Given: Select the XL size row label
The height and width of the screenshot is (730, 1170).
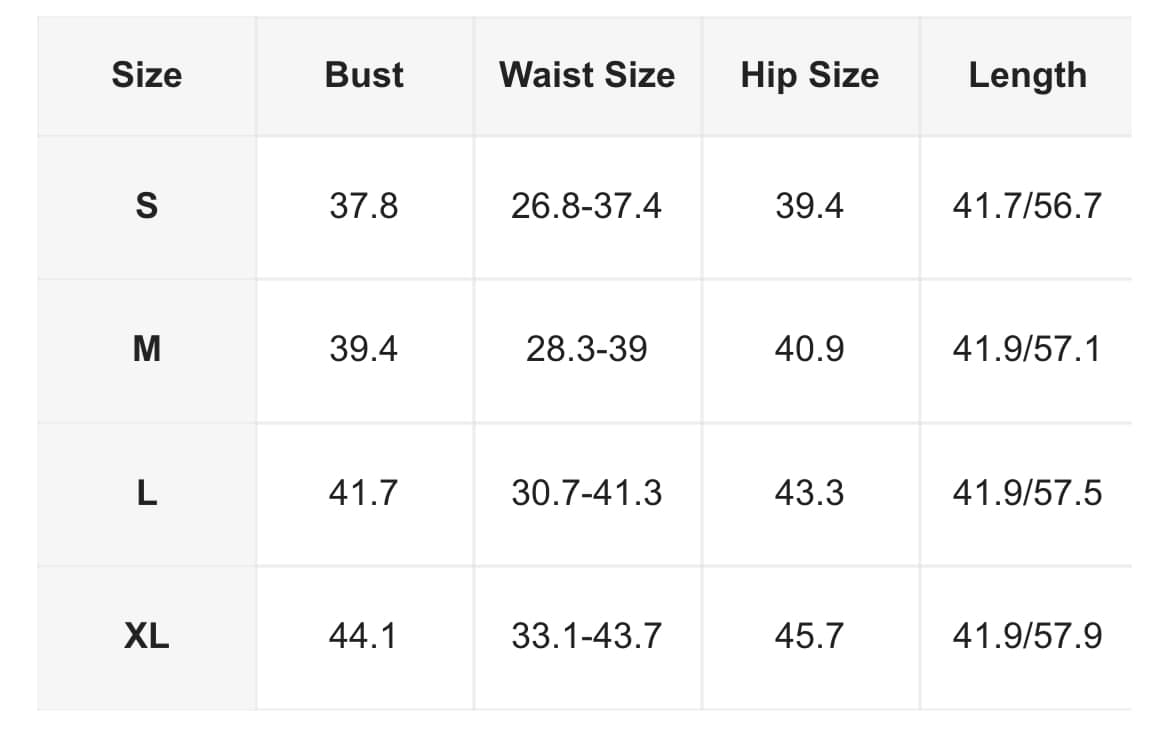Looking at the screenshot, I should (147, 636).
